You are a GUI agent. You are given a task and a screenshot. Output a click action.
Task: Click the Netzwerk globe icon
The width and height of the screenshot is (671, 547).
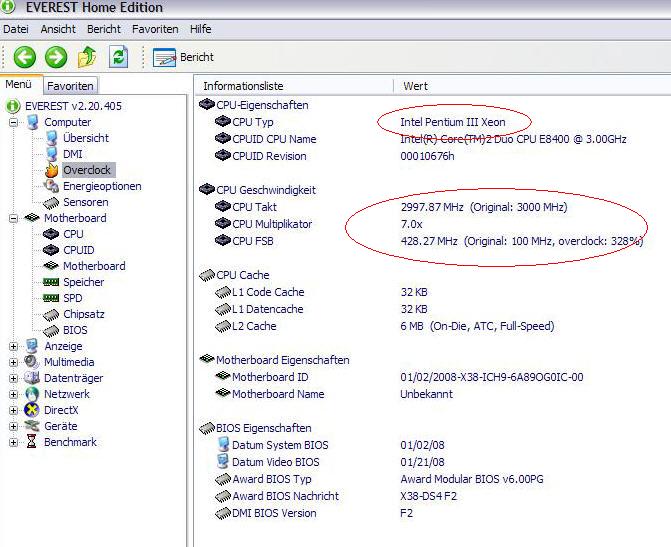pos(32,394)
